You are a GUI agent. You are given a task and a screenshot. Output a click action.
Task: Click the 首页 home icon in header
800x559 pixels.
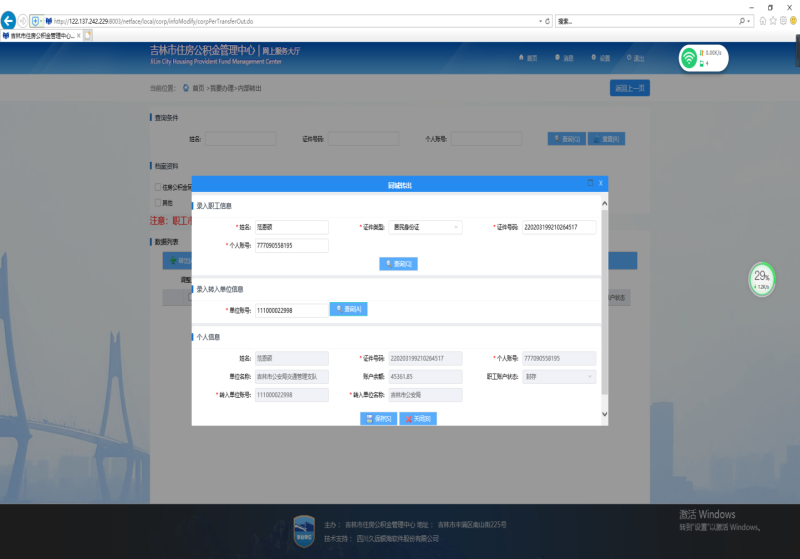(x=528, y=58)
